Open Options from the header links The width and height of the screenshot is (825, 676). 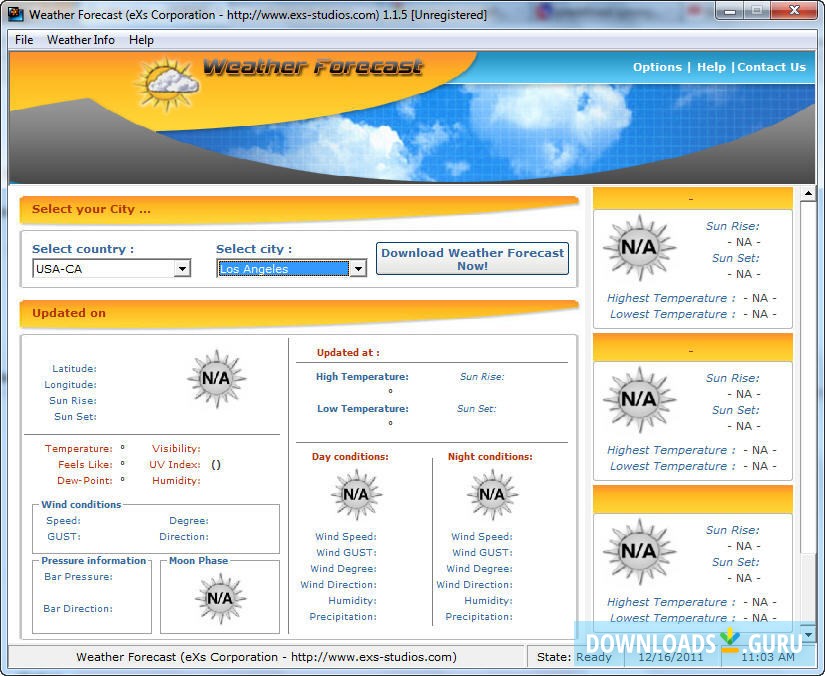point(657,67)
